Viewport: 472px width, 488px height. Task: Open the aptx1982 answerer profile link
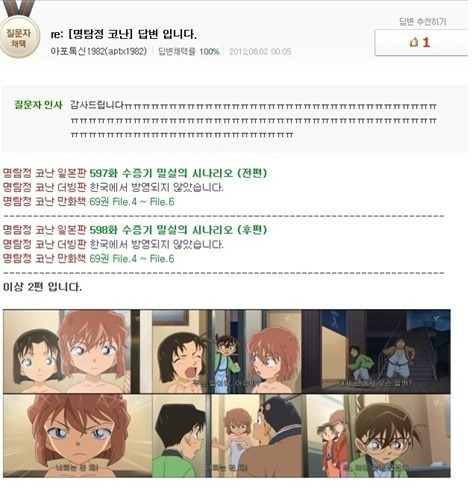(99, 51)
